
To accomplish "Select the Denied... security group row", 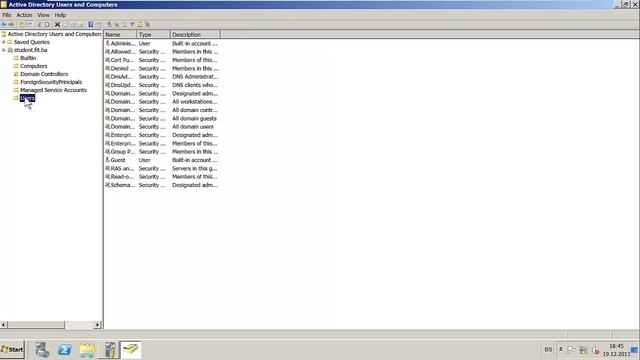I will [x=162, y=69].
